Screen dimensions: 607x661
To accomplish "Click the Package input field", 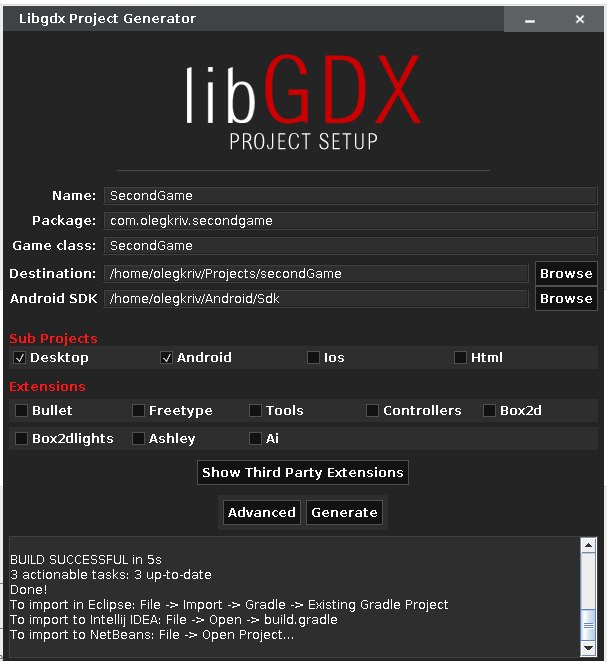I will 350,220.
